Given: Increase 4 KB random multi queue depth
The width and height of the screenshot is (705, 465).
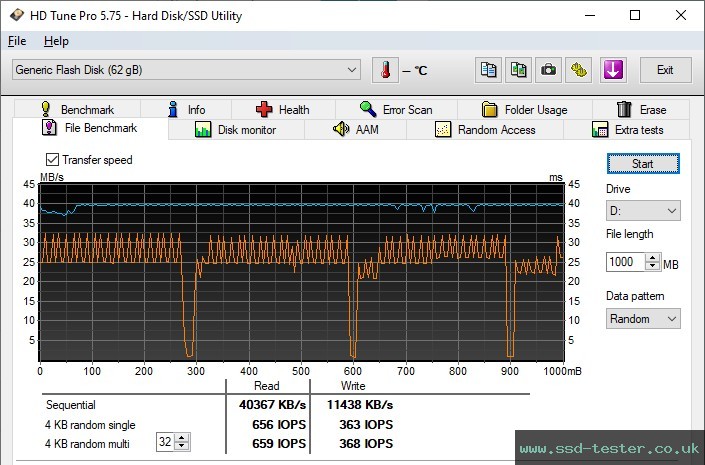Looking at the screenshot, I should pyautogui.click(x=182, y=438).
